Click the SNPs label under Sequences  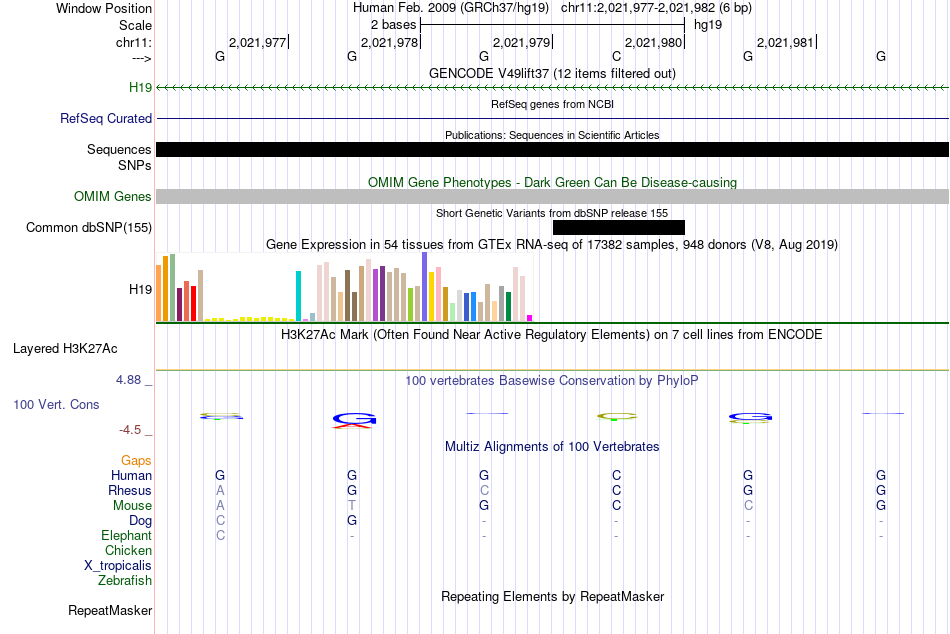(135, 165)
